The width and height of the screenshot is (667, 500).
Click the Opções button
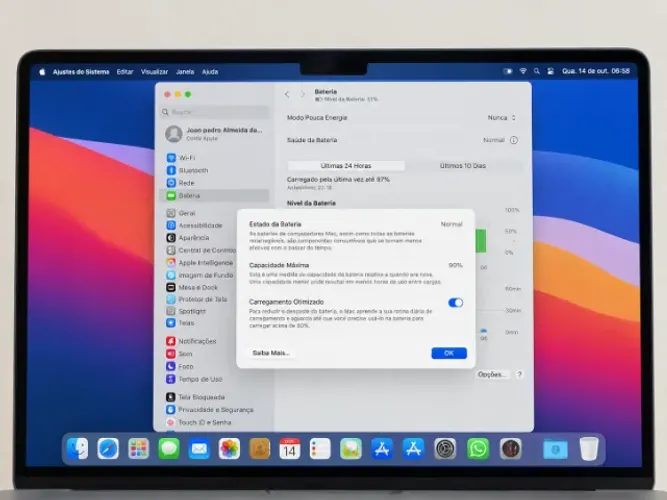[x=492, y=374]
